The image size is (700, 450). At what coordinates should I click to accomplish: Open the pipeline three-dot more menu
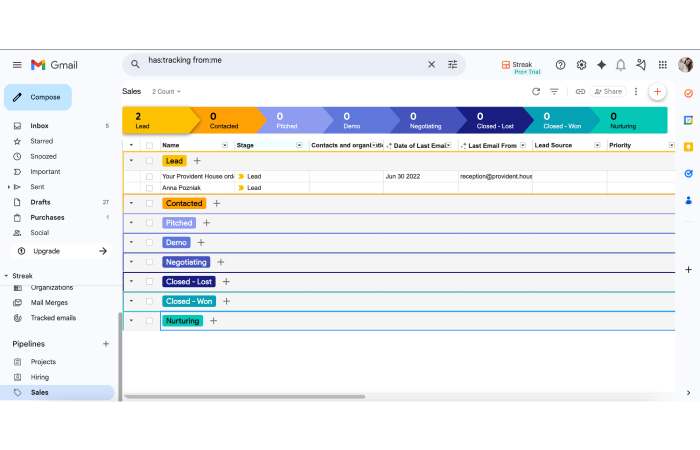tap(636, 92)
